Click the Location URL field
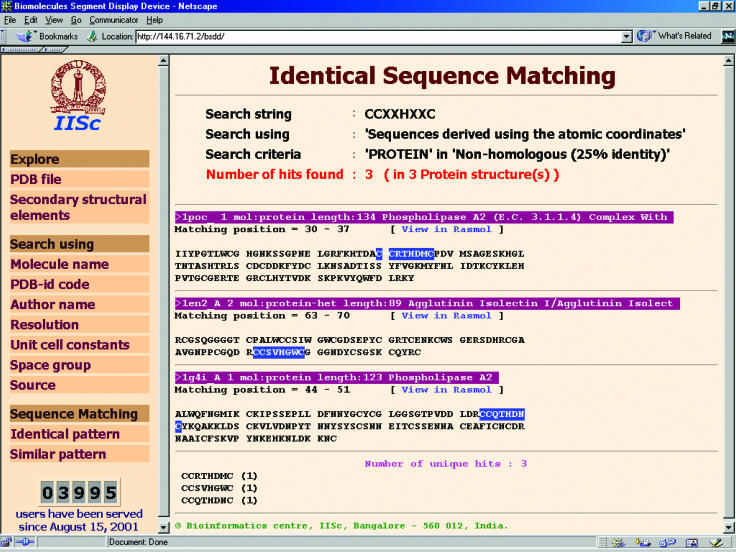The height and width of the screenshot is (552, 736). pos(378,37)
